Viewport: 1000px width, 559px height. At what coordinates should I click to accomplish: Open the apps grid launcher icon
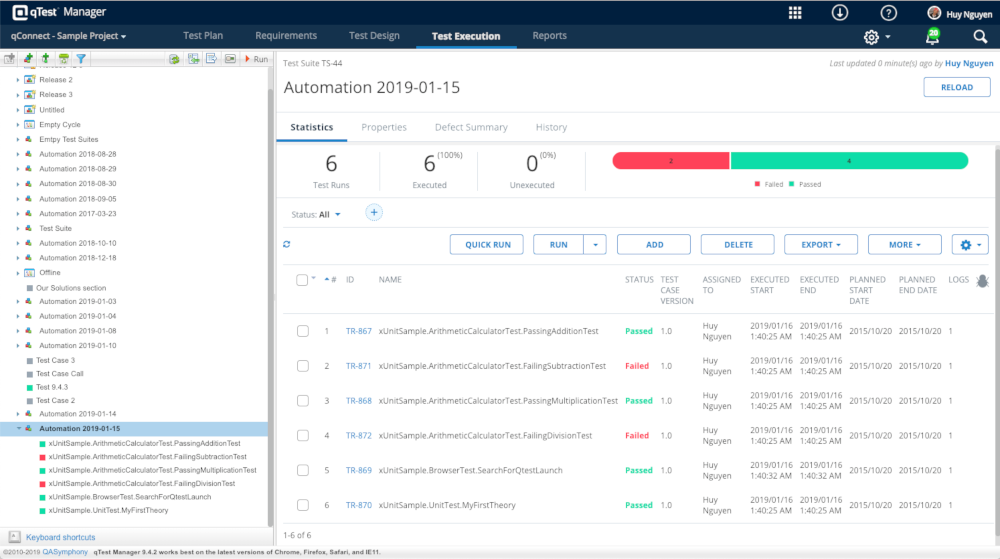(x=795, y=13)
